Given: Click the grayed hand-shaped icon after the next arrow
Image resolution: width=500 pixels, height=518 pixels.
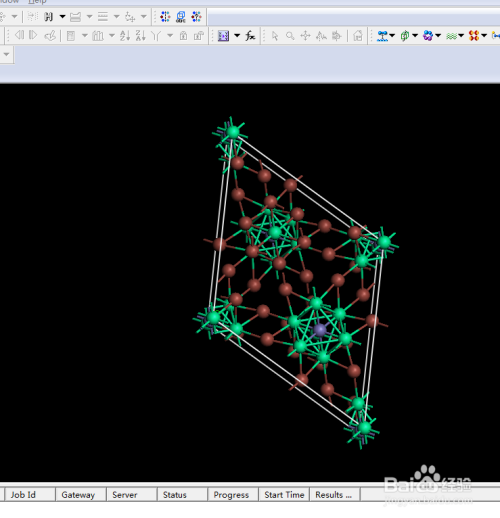Looking at the screenshot, I should [50, 36].
